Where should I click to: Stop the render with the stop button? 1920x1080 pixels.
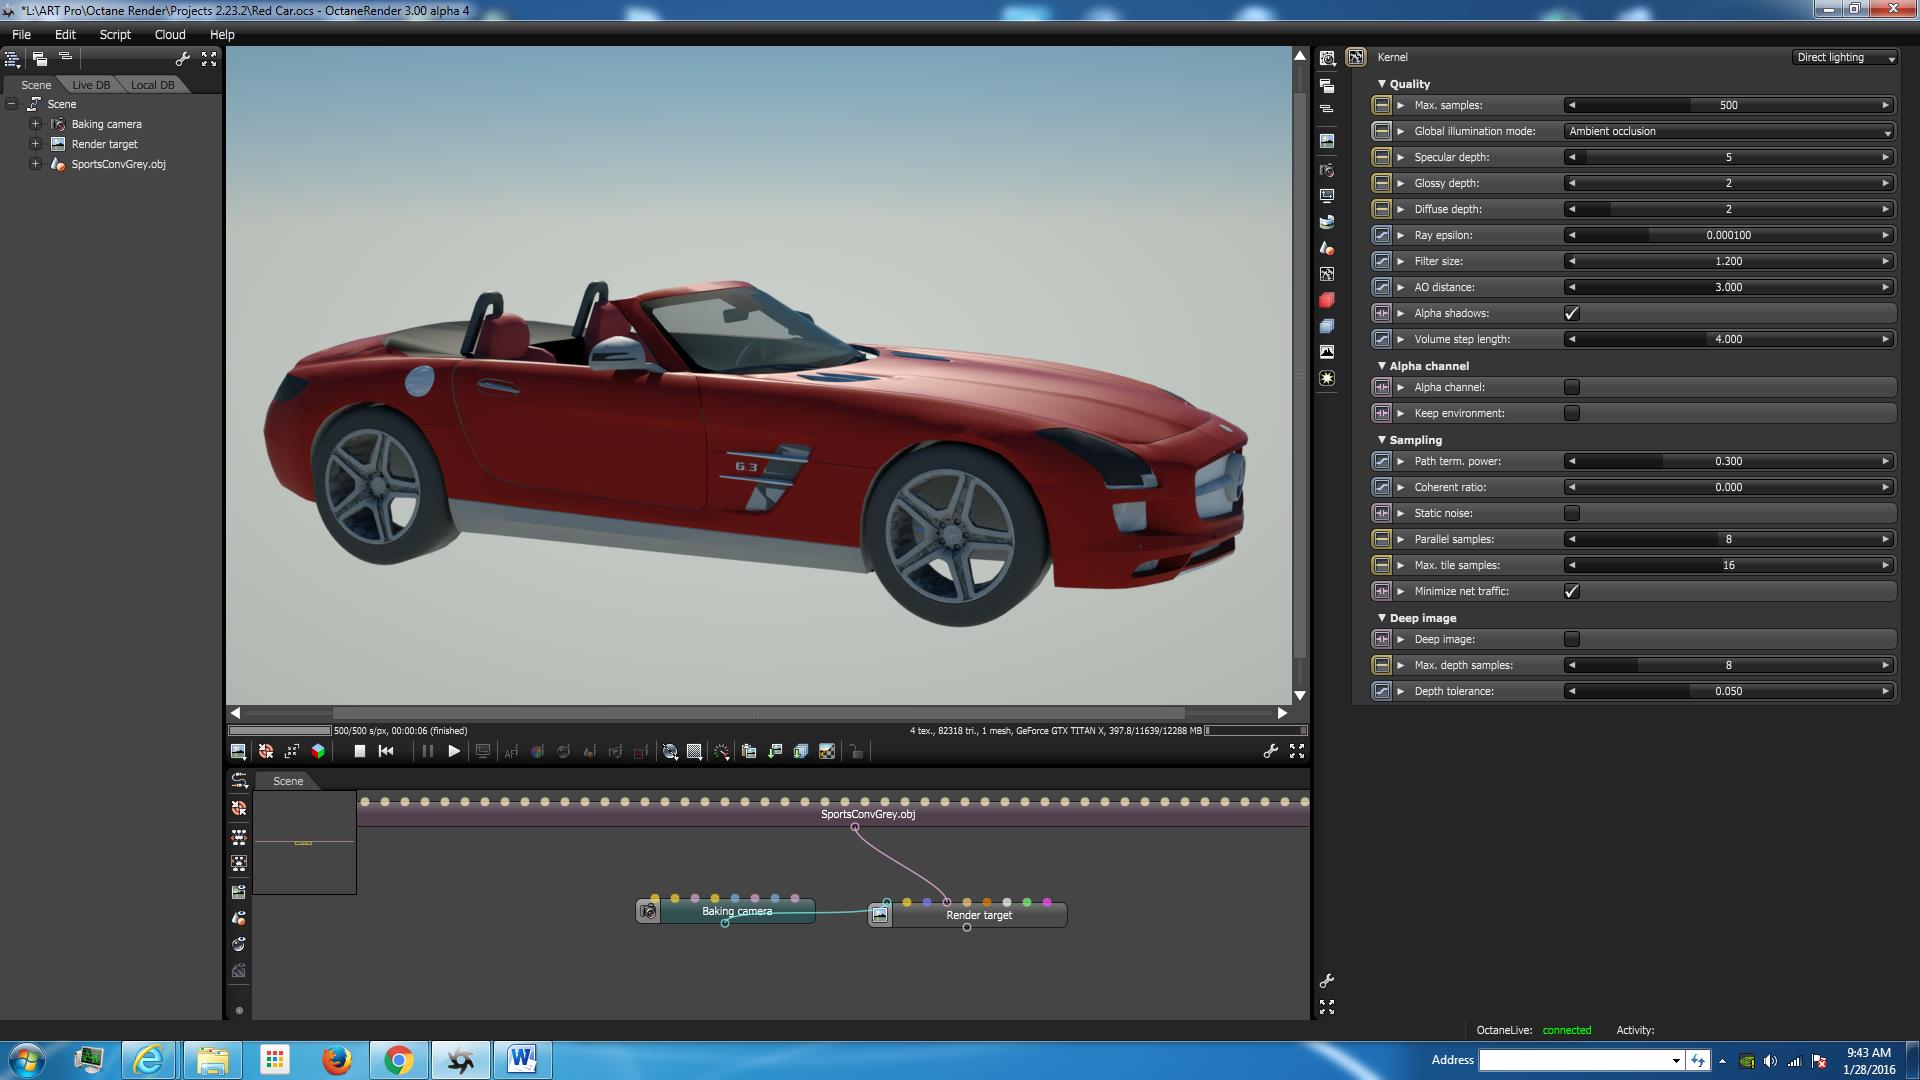coord(360,751)
